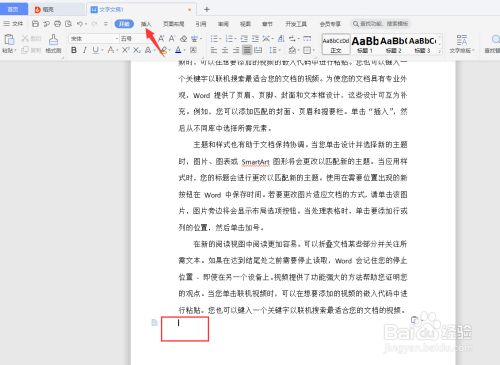
Task: Click the Clear Formatting eraser icon
Action: [x=183, y=39]
